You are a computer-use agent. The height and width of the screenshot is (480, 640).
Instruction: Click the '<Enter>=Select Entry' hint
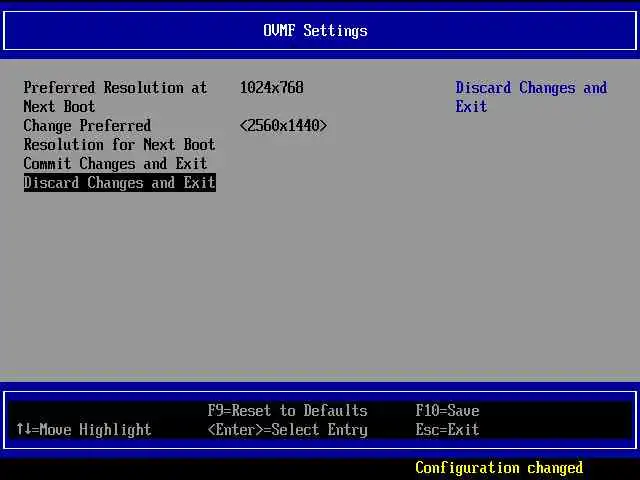coord(287,430)
